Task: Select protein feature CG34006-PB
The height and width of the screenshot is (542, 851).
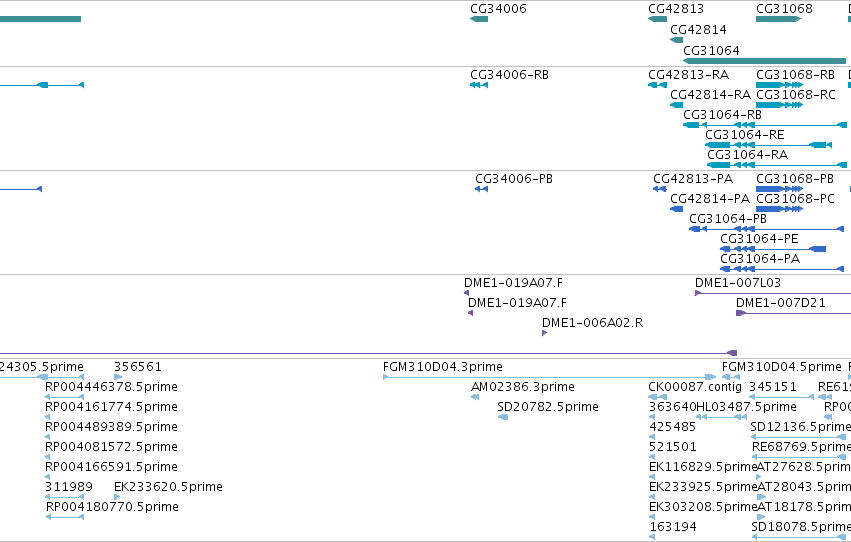Action: pyautogui.click(x=481, y=189)
